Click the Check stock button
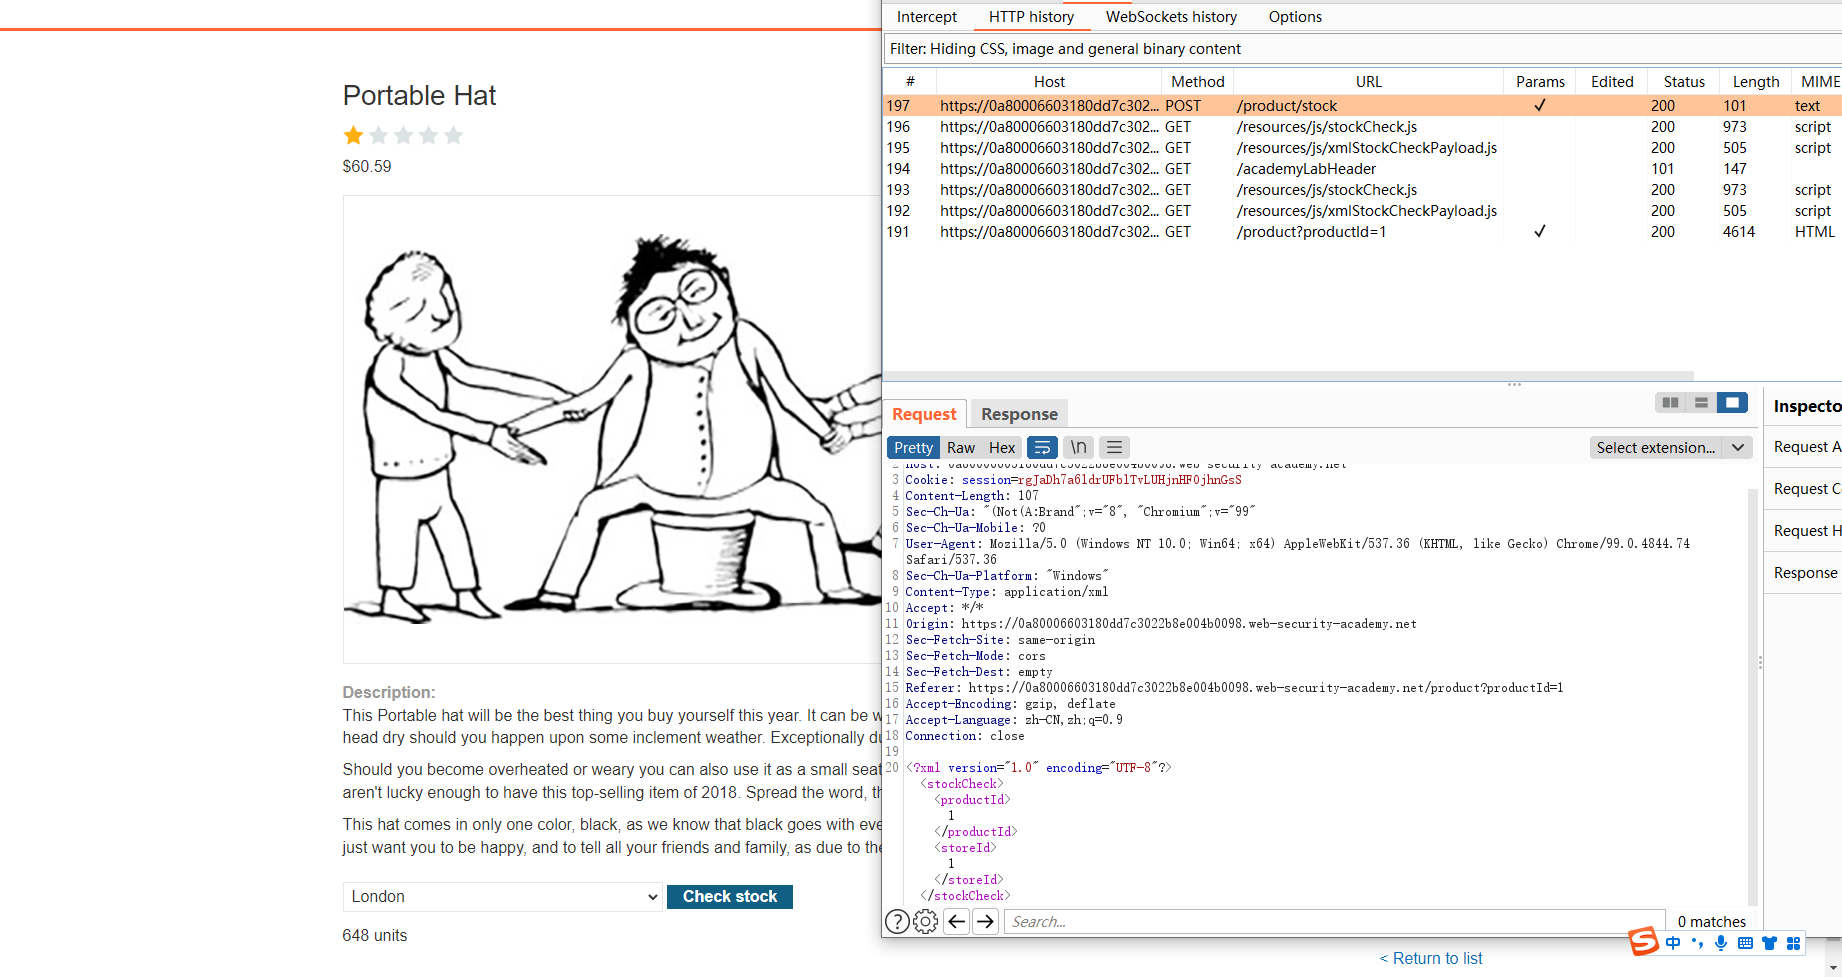The height and width of the screenshot is (977, 1842). (x=729, y=896)
